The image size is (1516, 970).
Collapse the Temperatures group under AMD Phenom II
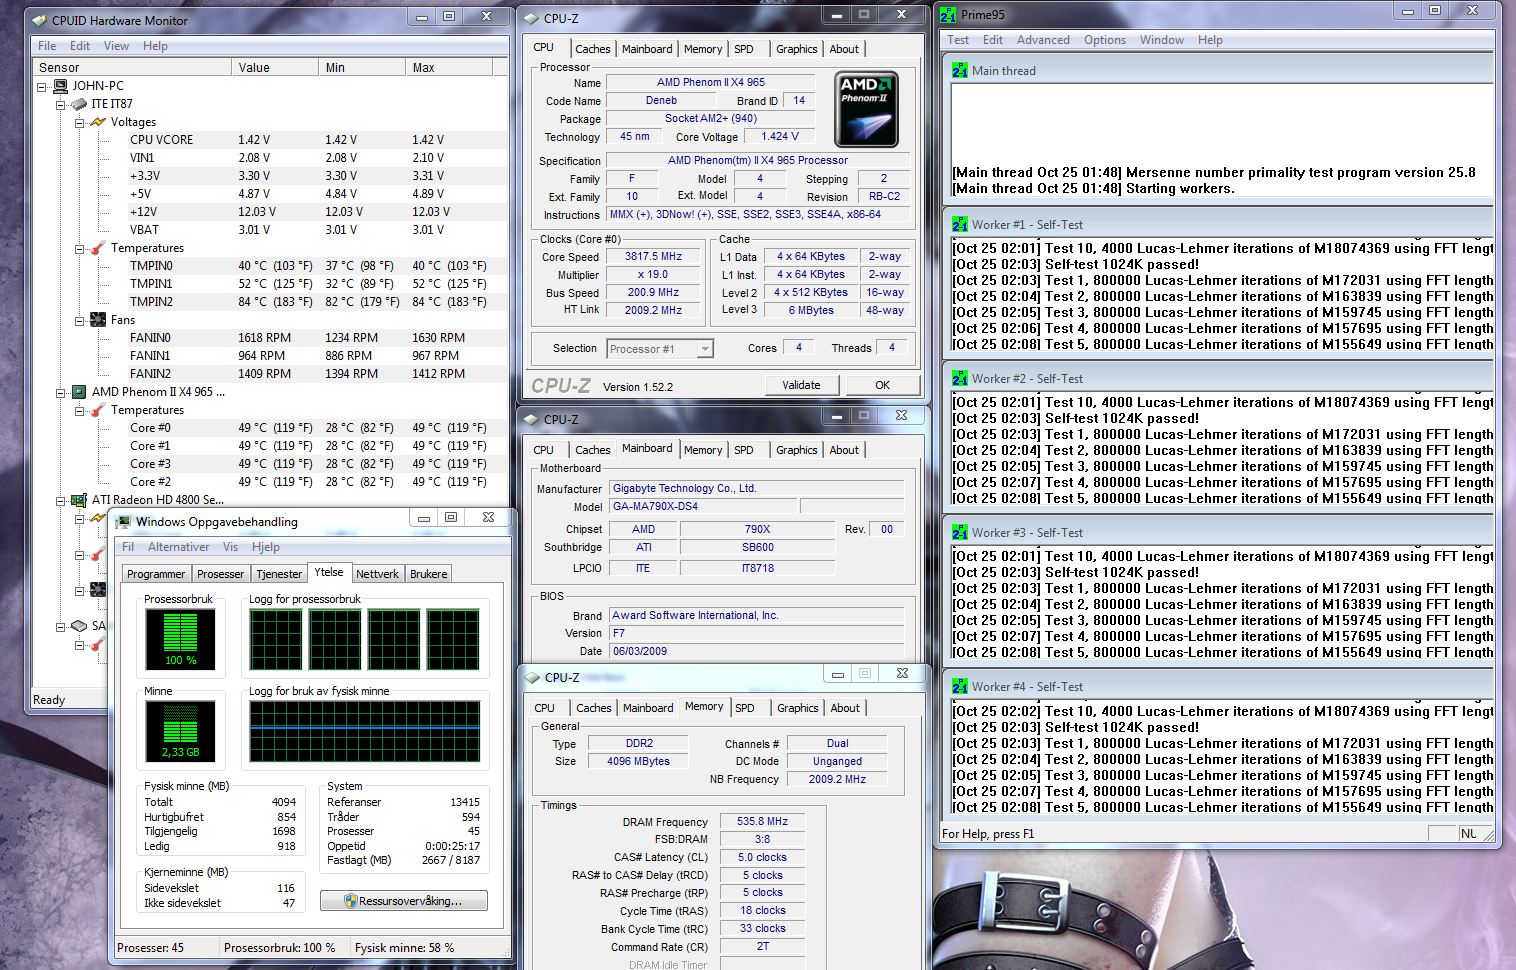(x=79, y=411)
